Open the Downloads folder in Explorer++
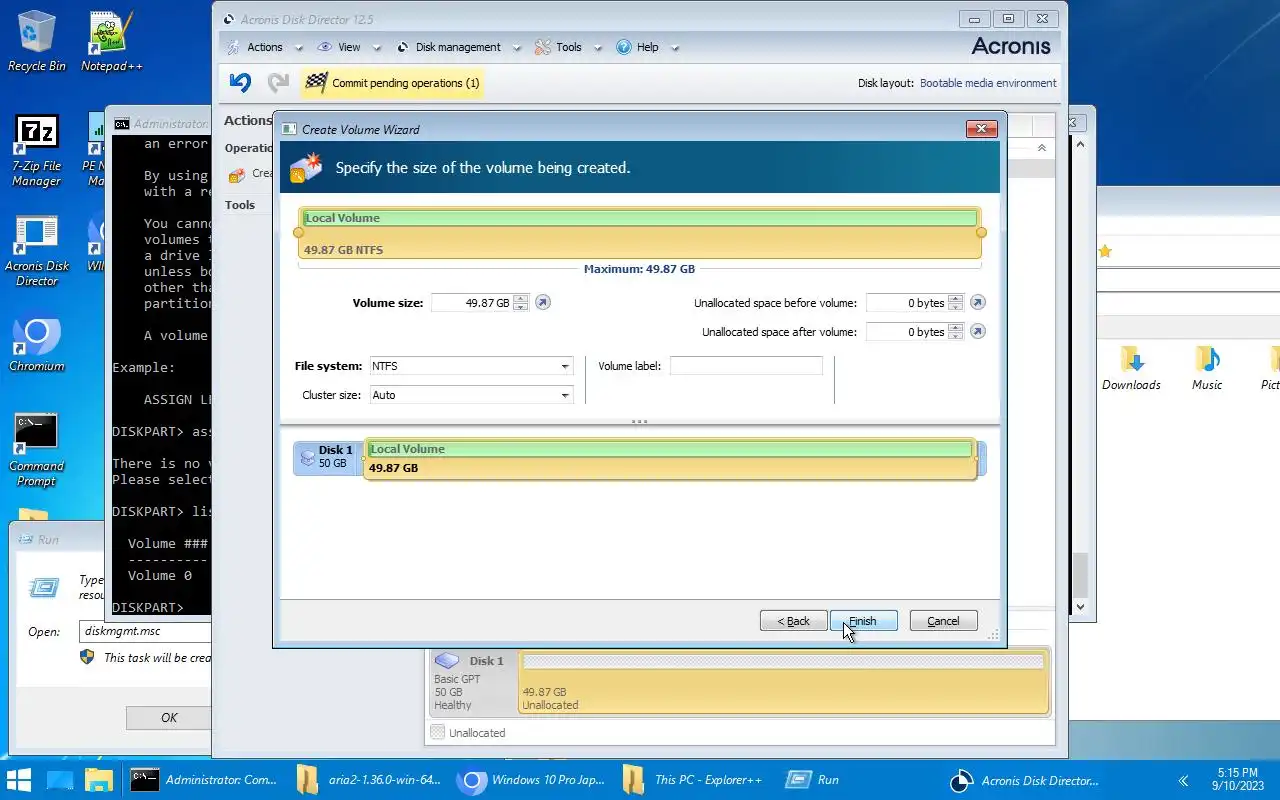 (x=1131, y=368)
